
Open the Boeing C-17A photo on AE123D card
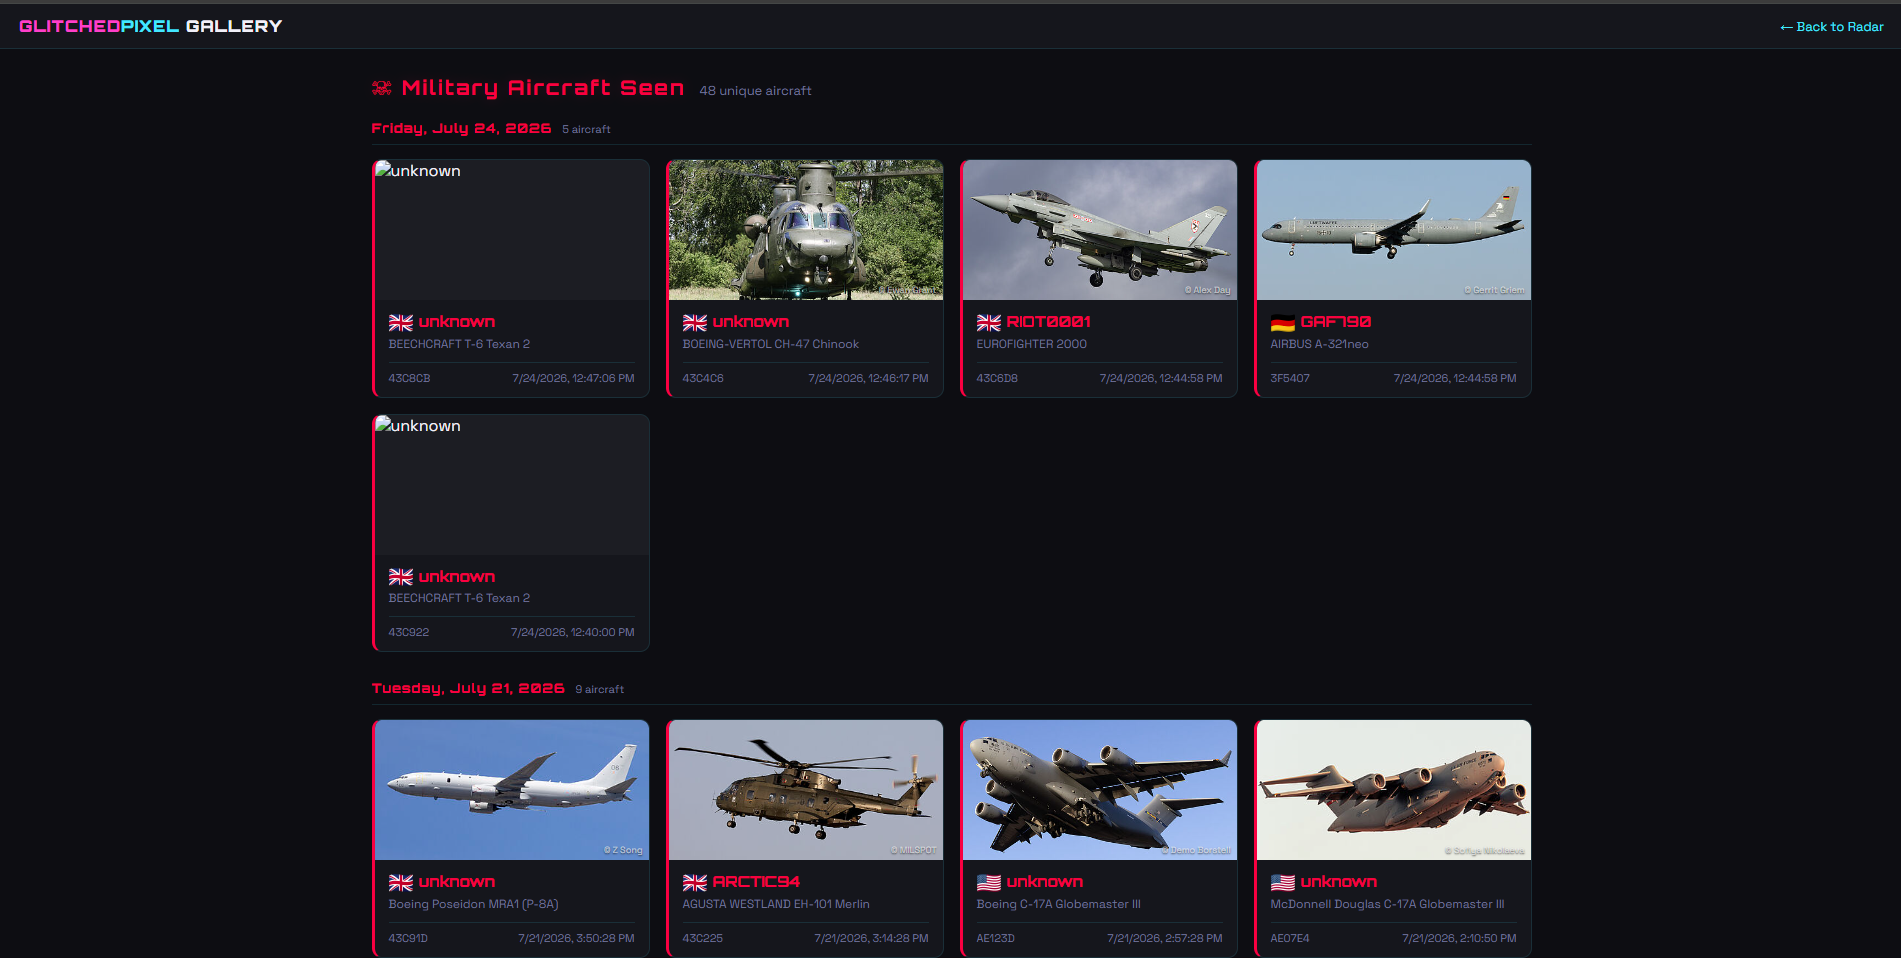[x=1100, y=790]
